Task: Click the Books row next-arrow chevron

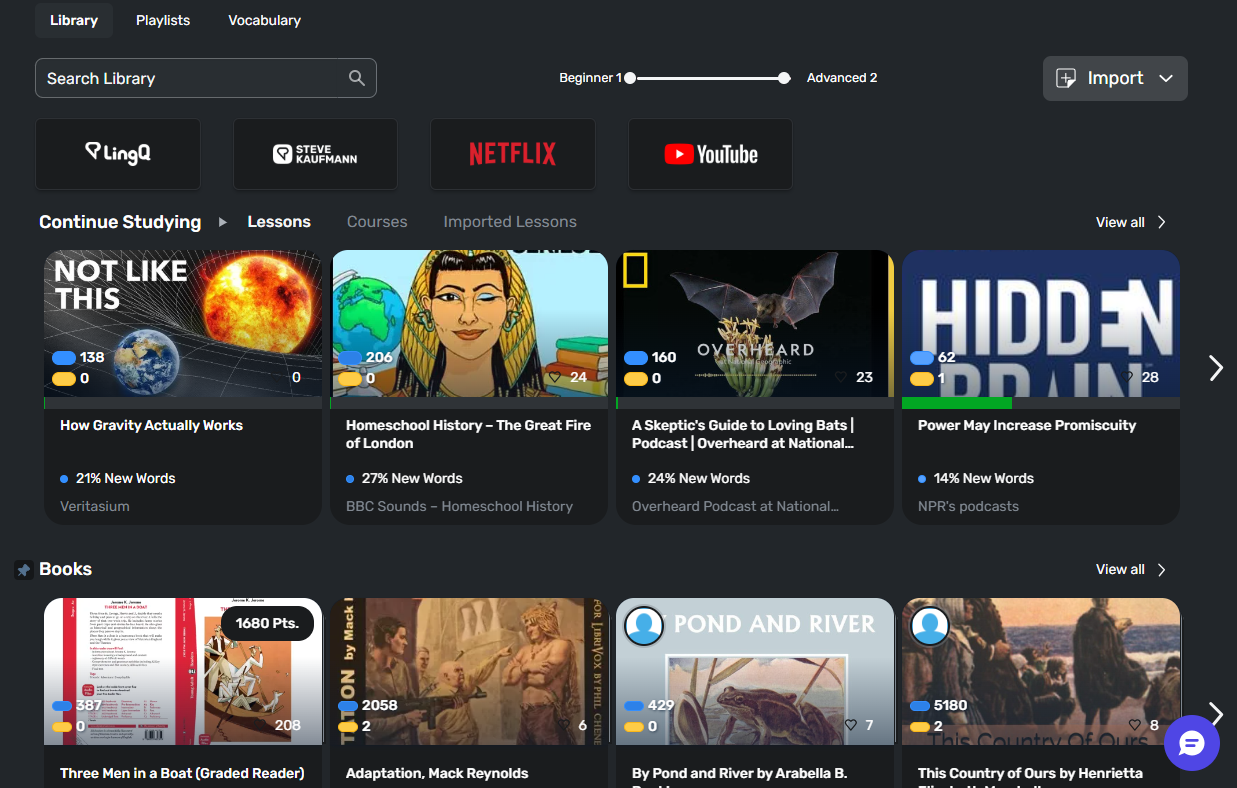Action: pyautogui.click(x=1216, y=712)
